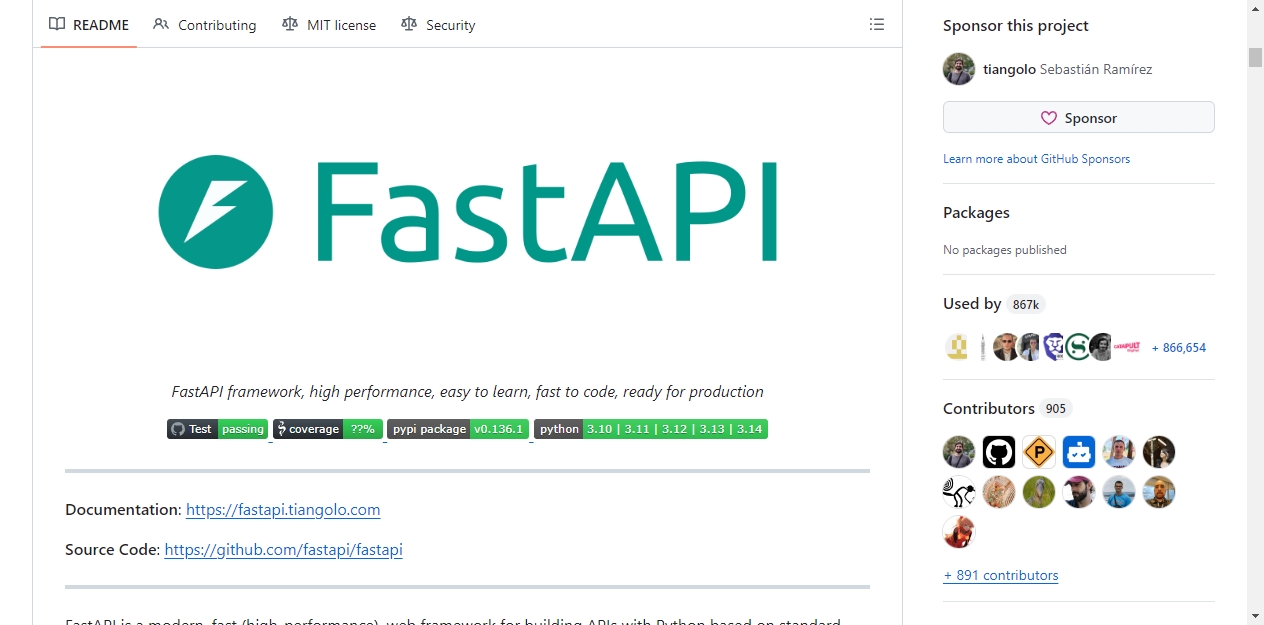Click the yellow pixel-figure Used-by avatar
1264x625 pixels.
(957, 347)
